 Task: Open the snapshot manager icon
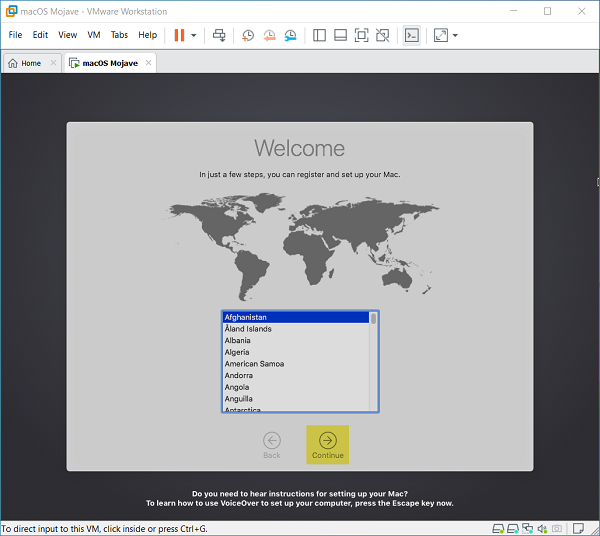(x=290, y=35)
